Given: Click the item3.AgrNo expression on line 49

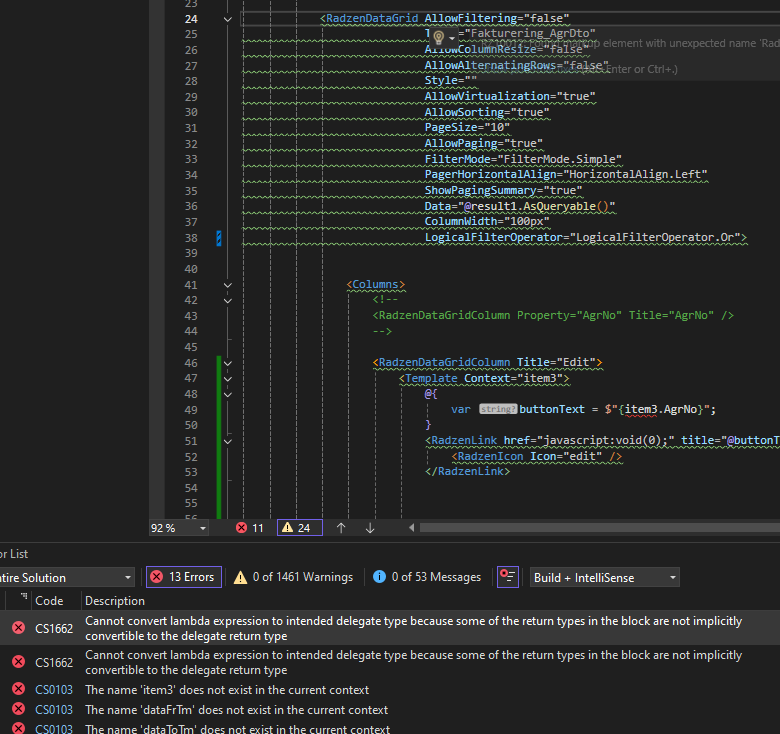Looking at the screenshot, I should point(661,409).
